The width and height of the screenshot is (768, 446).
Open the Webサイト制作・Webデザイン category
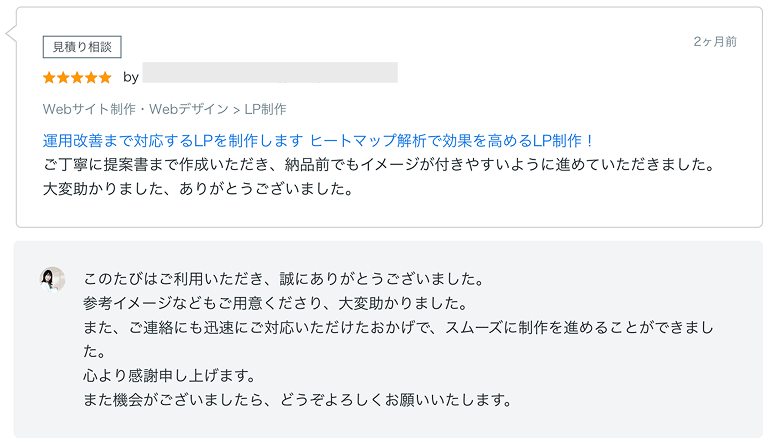tap(135, 109)
